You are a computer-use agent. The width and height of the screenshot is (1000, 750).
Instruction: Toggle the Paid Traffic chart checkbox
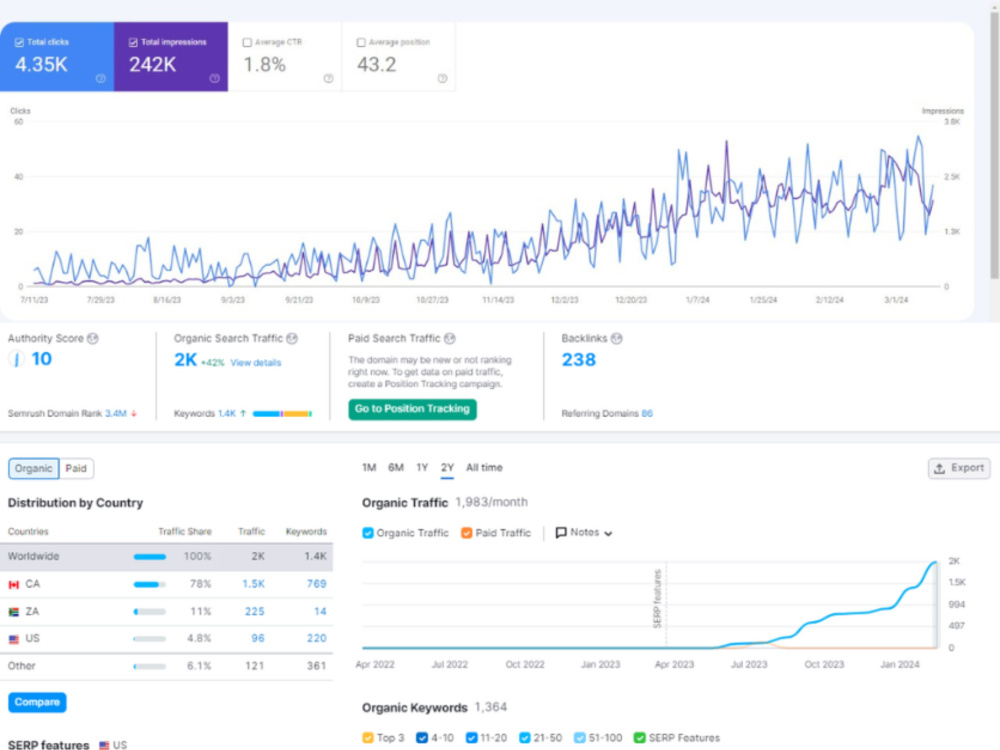[467, 533]
